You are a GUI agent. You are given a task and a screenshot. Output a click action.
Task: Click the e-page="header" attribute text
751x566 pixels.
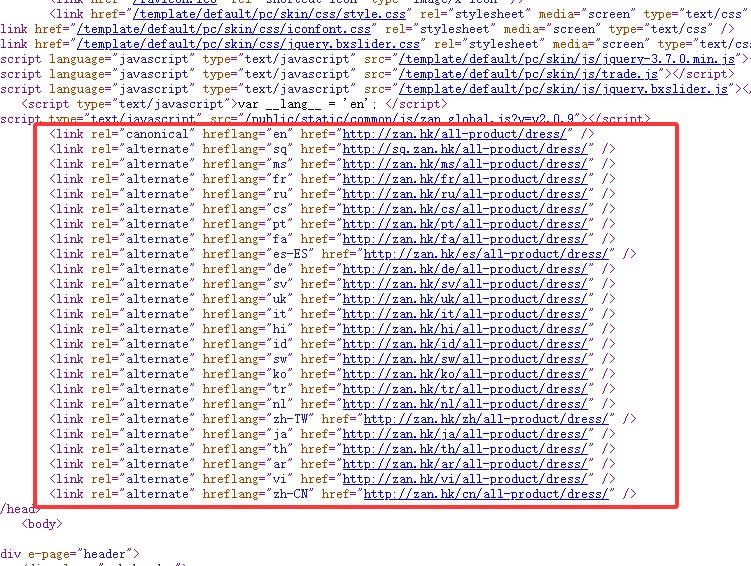click(80, 554)
